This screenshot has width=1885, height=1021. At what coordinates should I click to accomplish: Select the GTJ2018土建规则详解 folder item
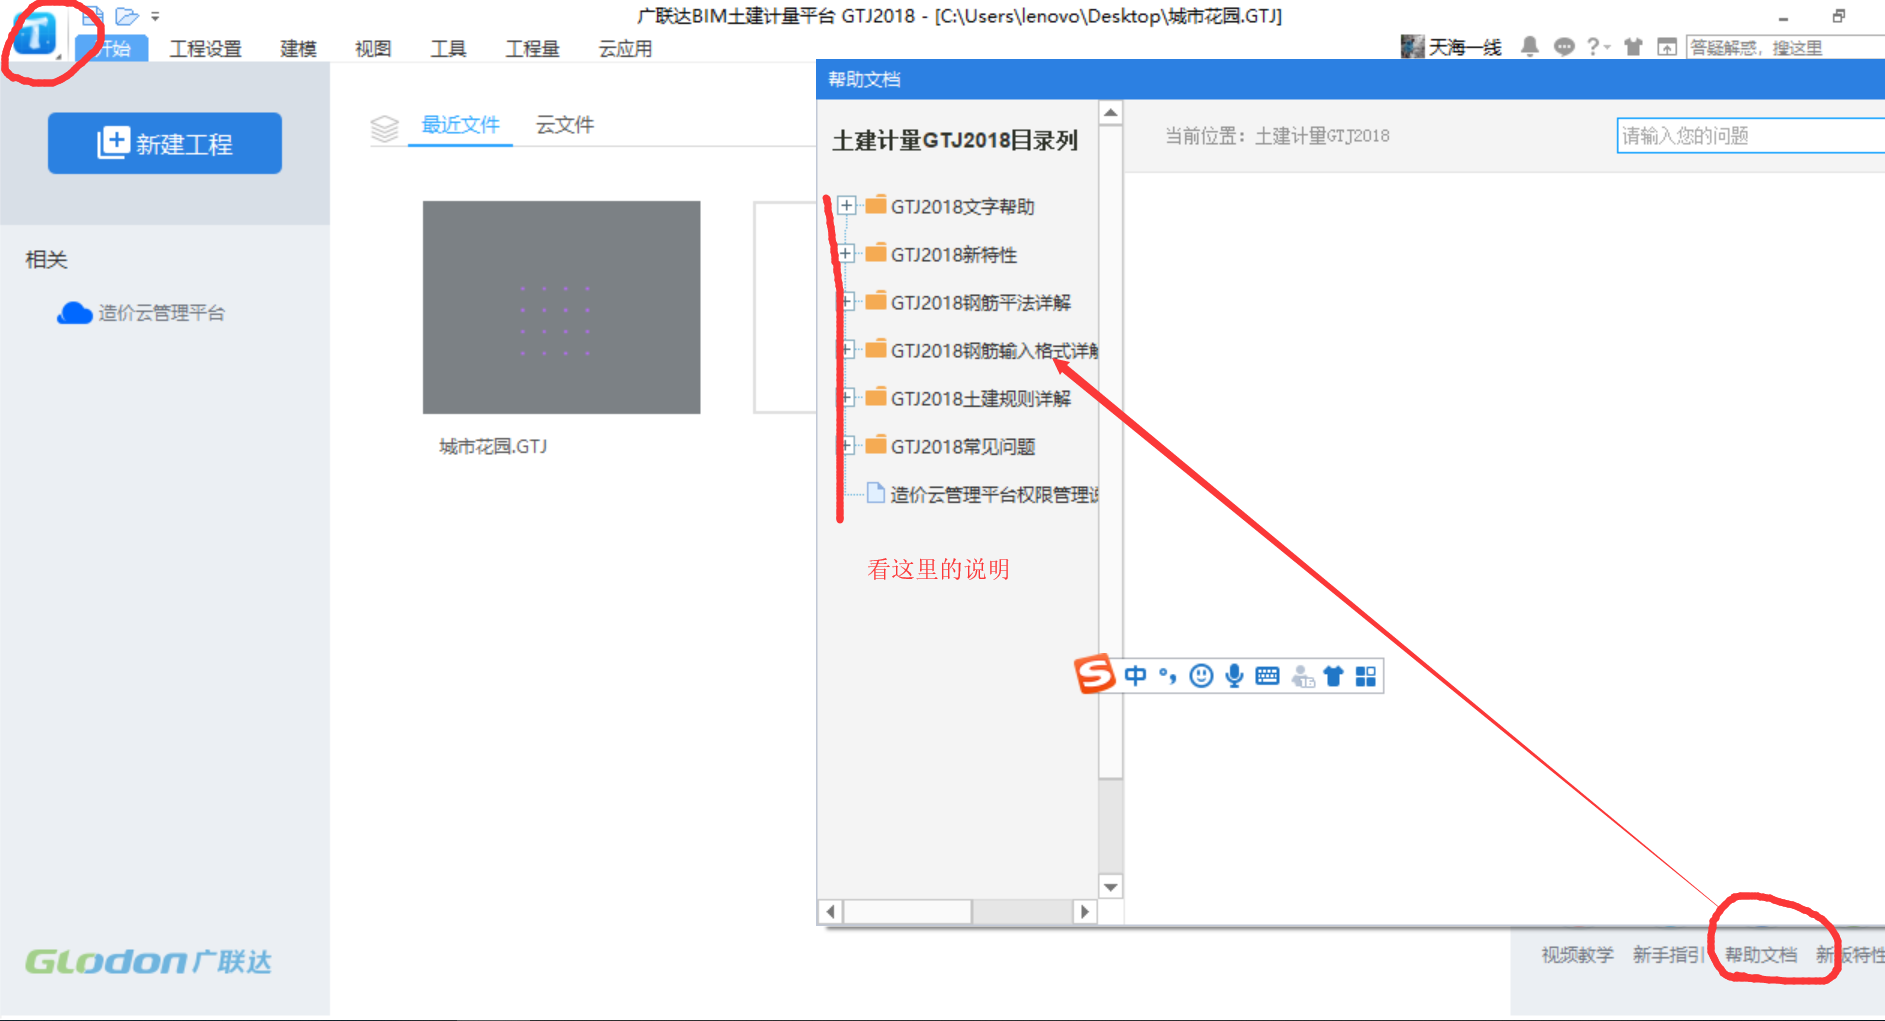[969, 398]
